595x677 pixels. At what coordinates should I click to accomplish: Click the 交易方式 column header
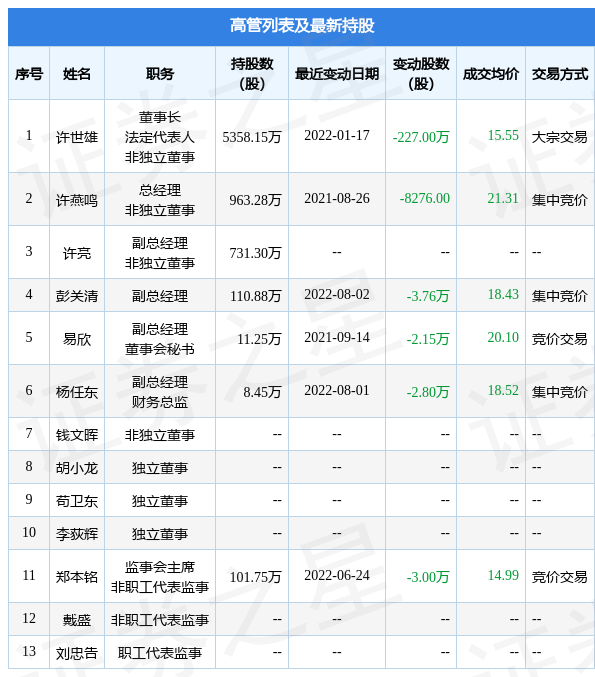pyautogui.click(x=560, y=74)
